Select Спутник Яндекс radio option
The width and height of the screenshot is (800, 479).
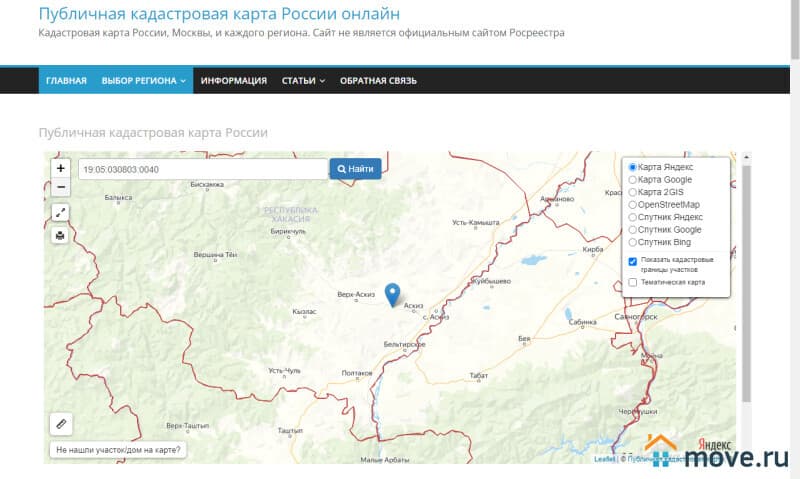[633, 217]
